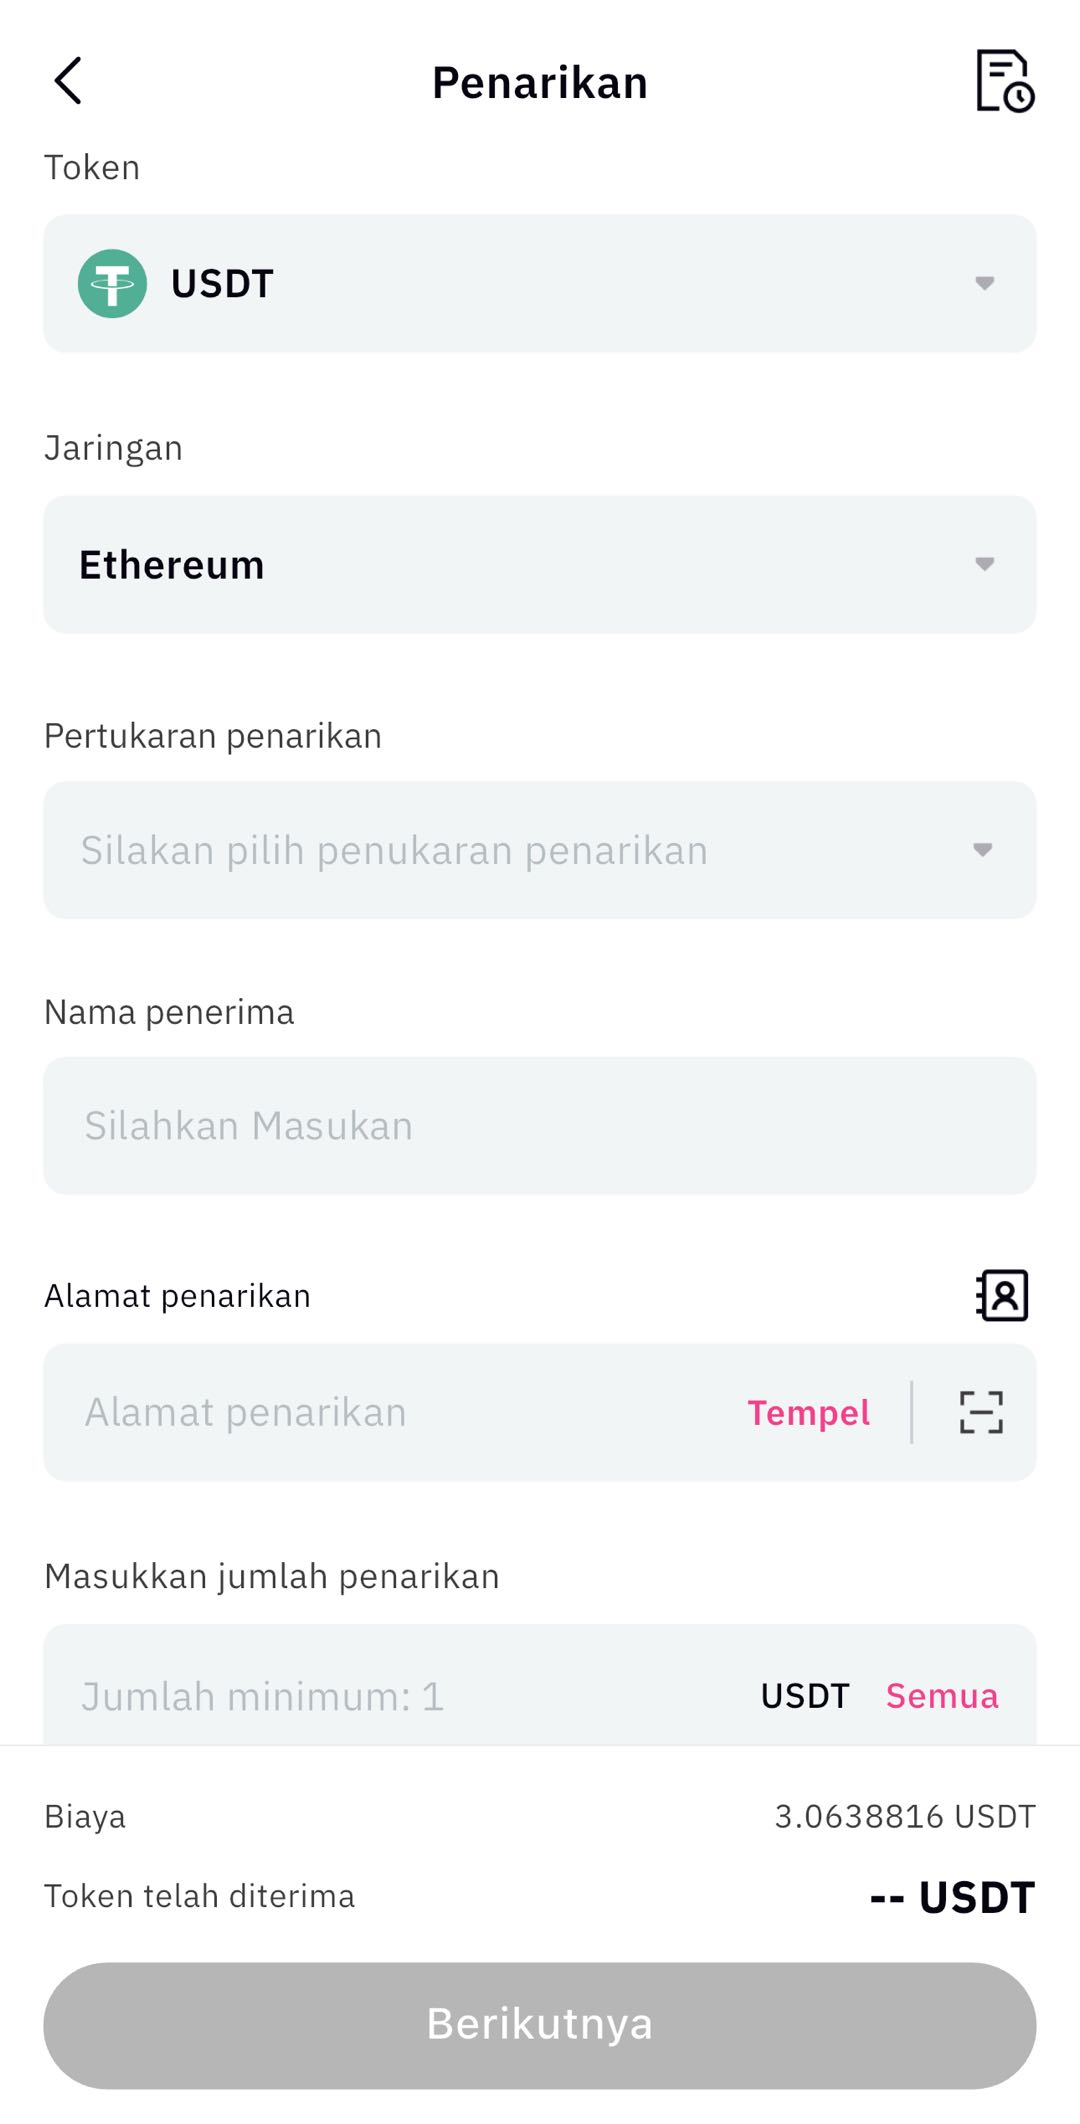Expand the Ethereum network dropdown arrow
Viewport: 1080px width, 2124px height.
click(985, 565)
